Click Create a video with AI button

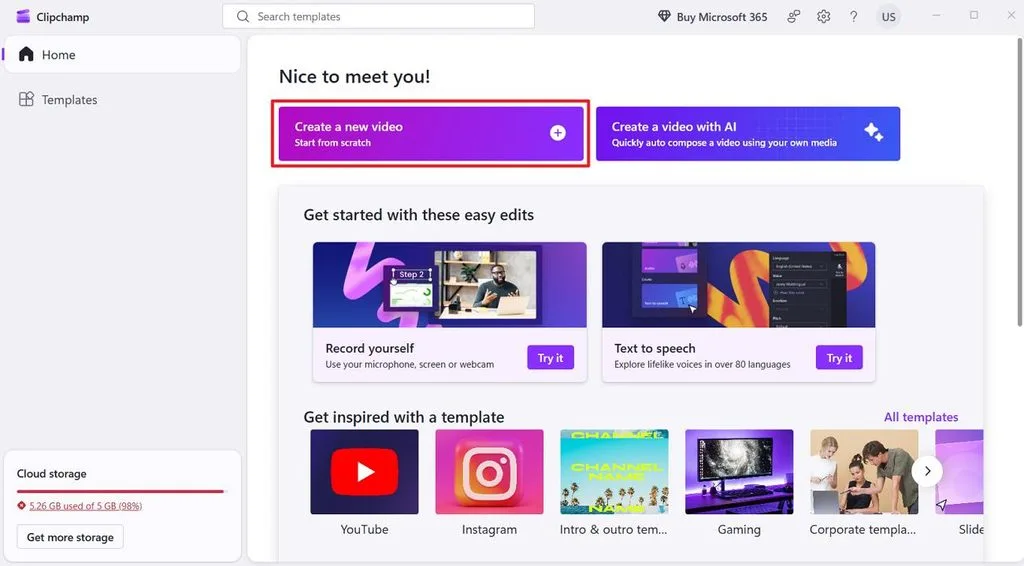click(748, 133)
